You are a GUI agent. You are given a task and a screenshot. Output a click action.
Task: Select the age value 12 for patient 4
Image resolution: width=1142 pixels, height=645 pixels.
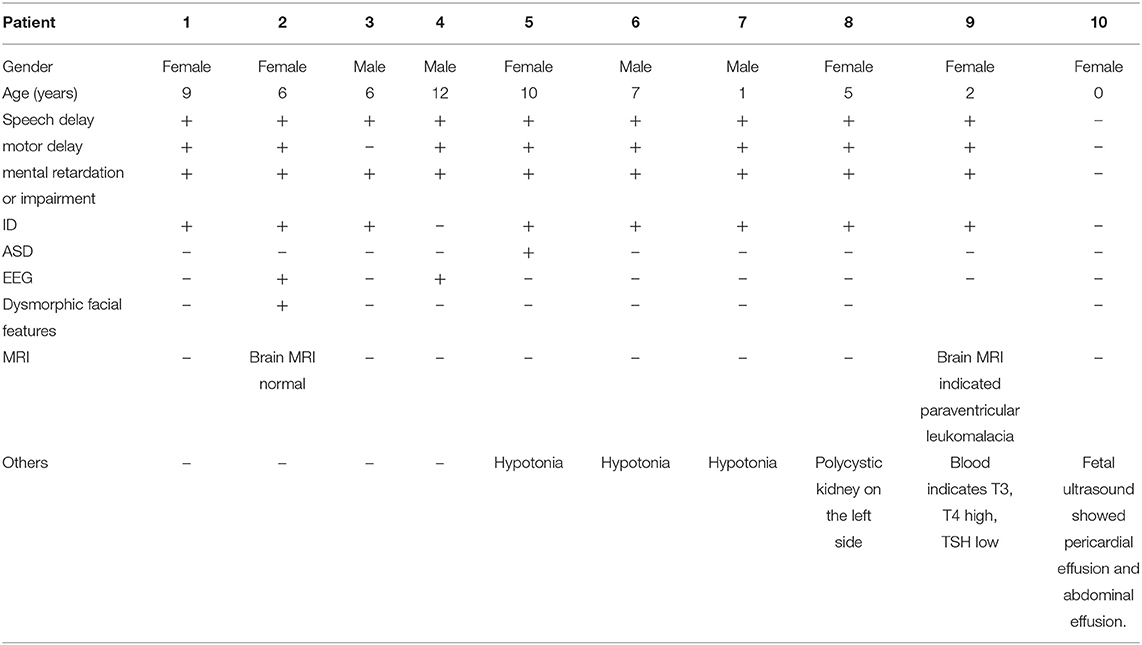pos(439,94)
